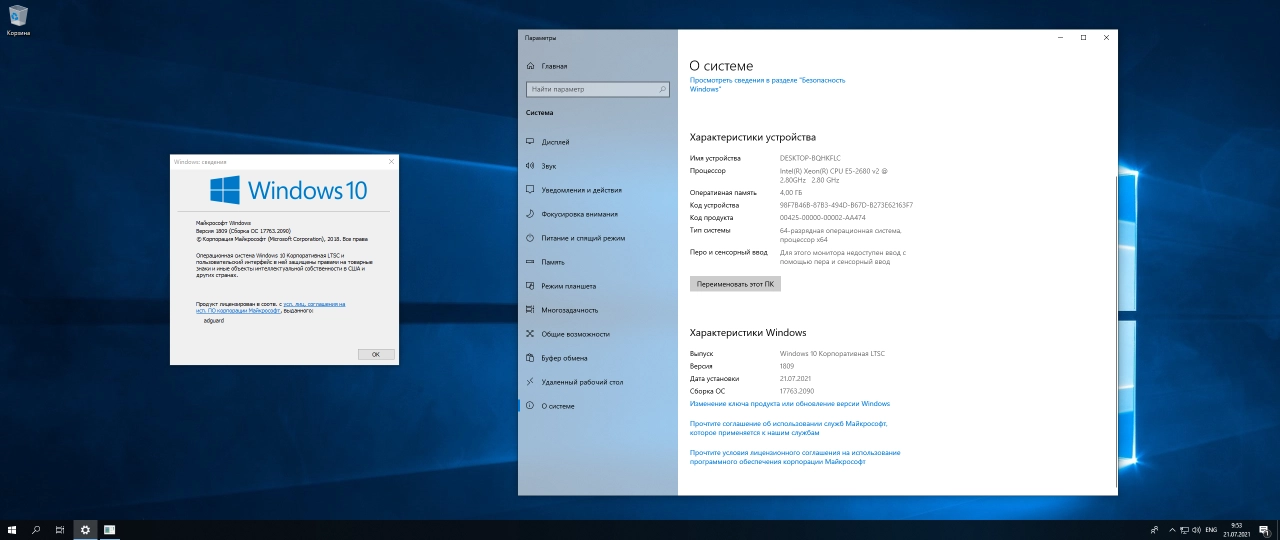Open the Action Center notifications icon
Image resolution: width=1280 pixels, height=540 pixels.
1263,529
